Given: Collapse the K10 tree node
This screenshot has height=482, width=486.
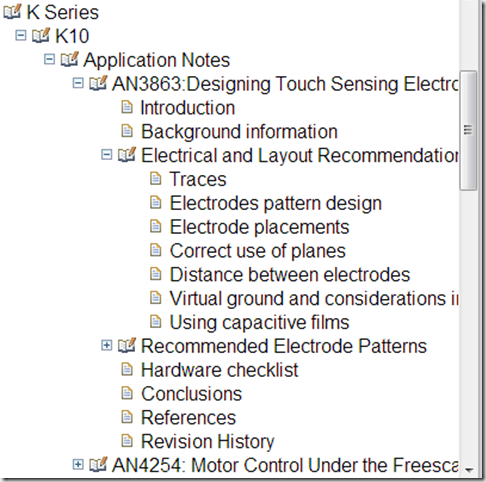Looking at the screenshot, I should 21,35.
